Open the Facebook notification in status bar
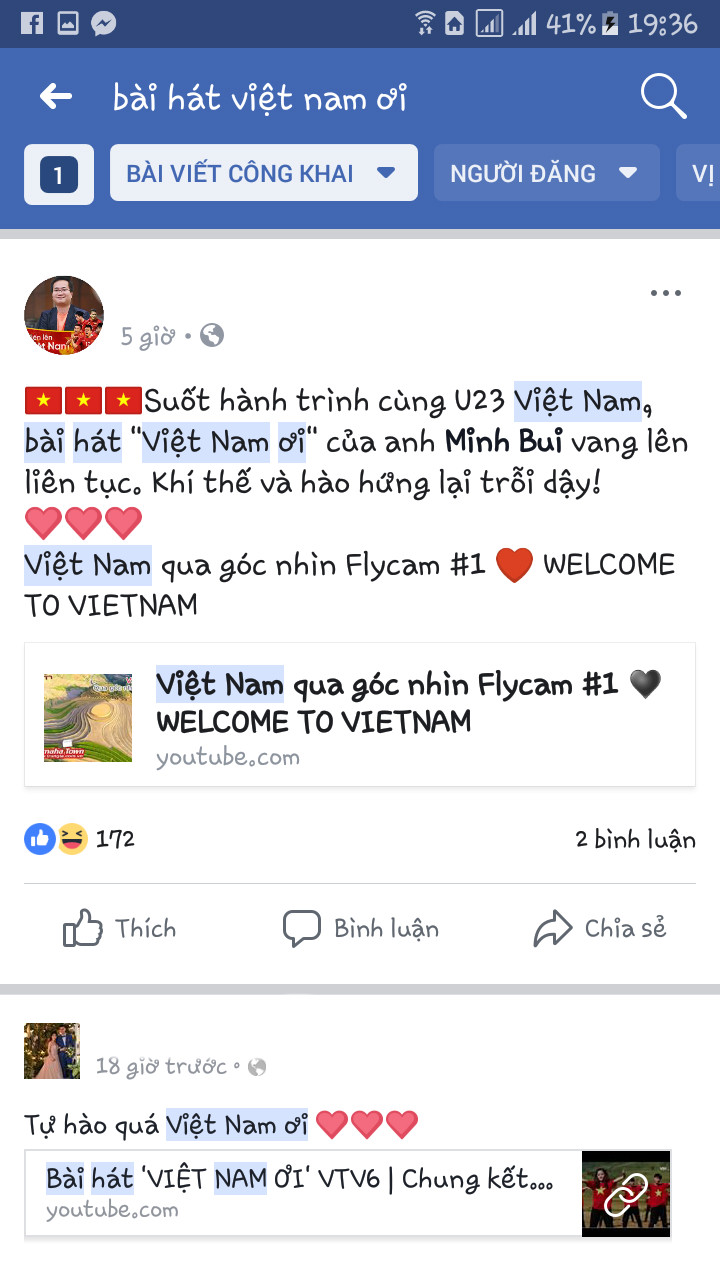Viewport: 720px width, 1280px height. [32, 23]
